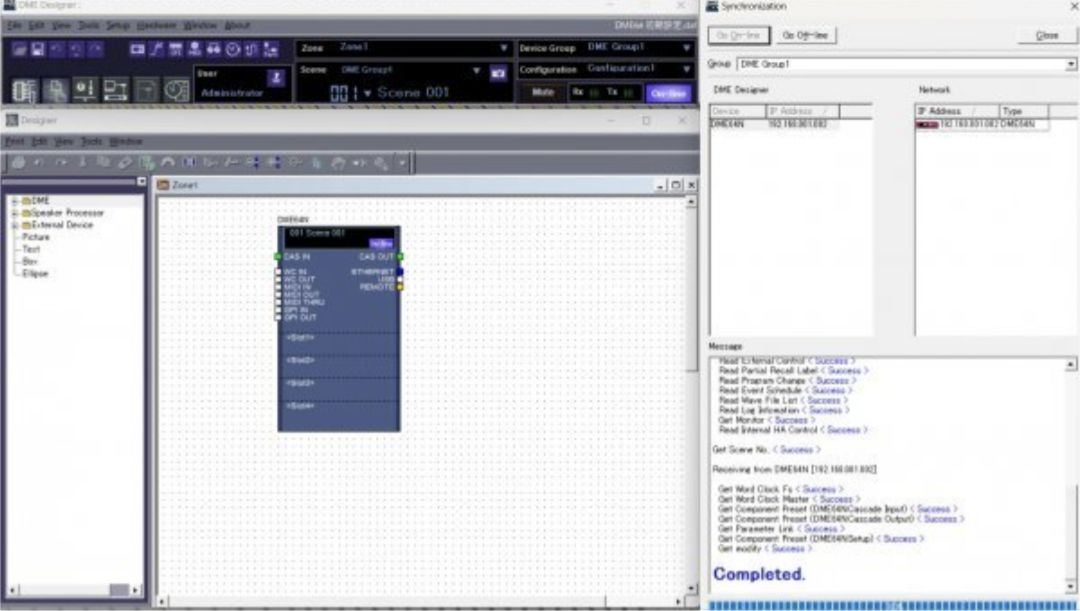Image resolution: width=1080 pixels, height=611 pixels.
Task: Click the ETHERNET blue port on DME64N
Action: coord(400,272)
